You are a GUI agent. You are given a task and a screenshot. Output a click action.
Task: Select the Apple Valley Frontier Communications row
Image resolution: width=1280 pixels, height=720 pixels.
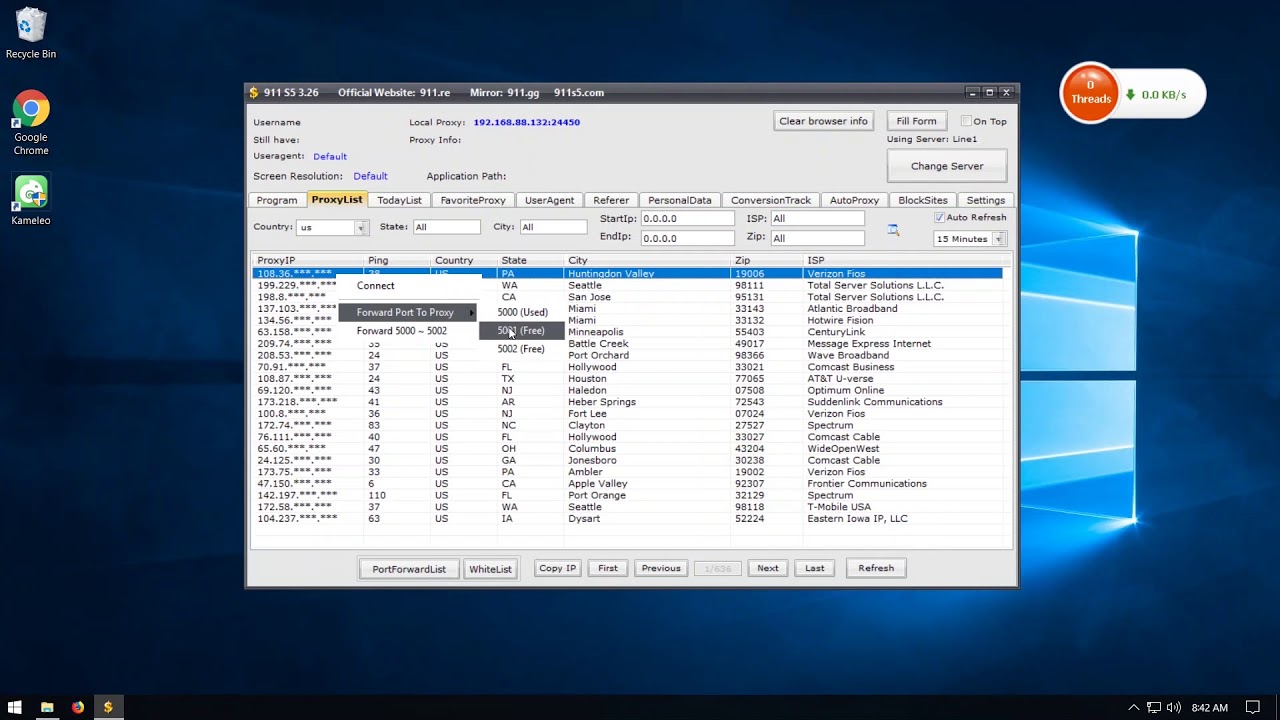click(627, 484)
